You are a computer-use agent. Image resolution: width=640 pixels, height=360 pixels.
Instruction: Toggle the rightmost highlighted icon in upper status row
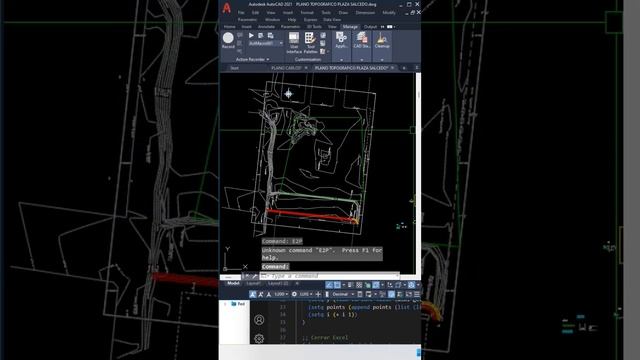pos(411,285)
